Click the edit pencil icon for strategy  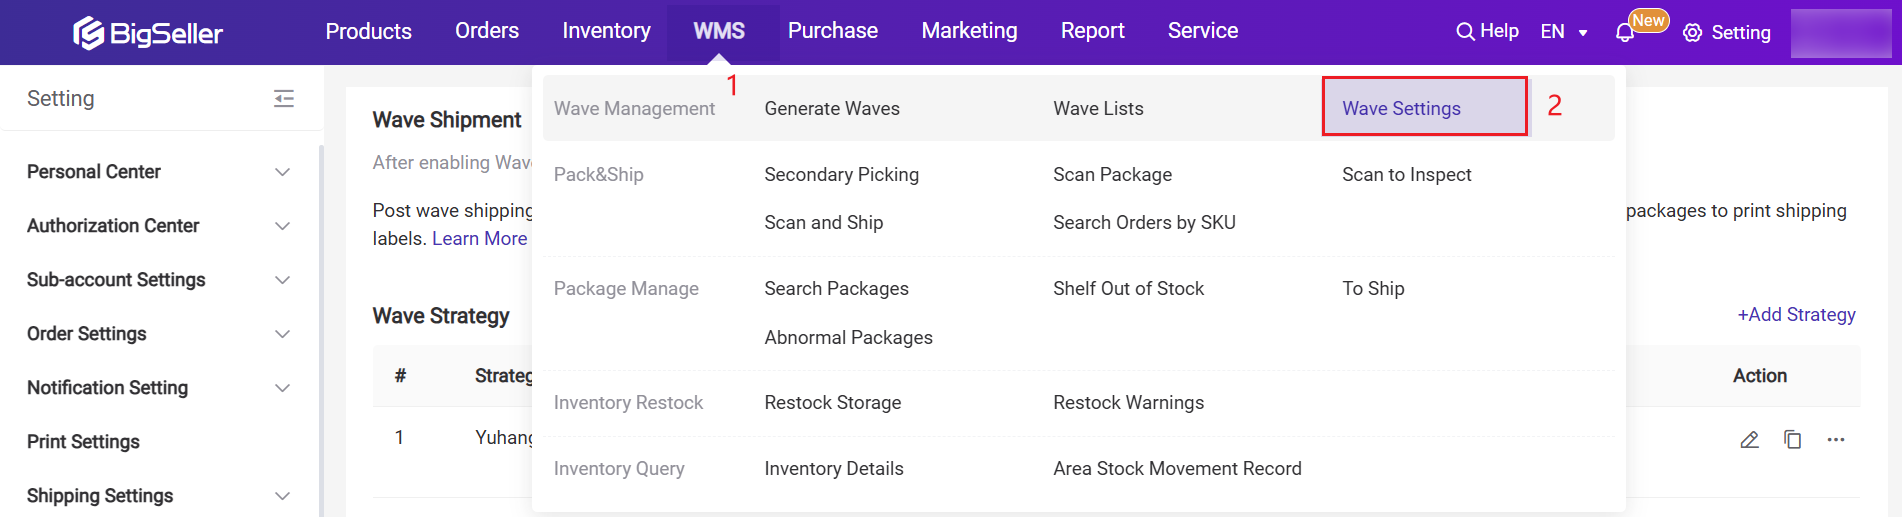1749,440
